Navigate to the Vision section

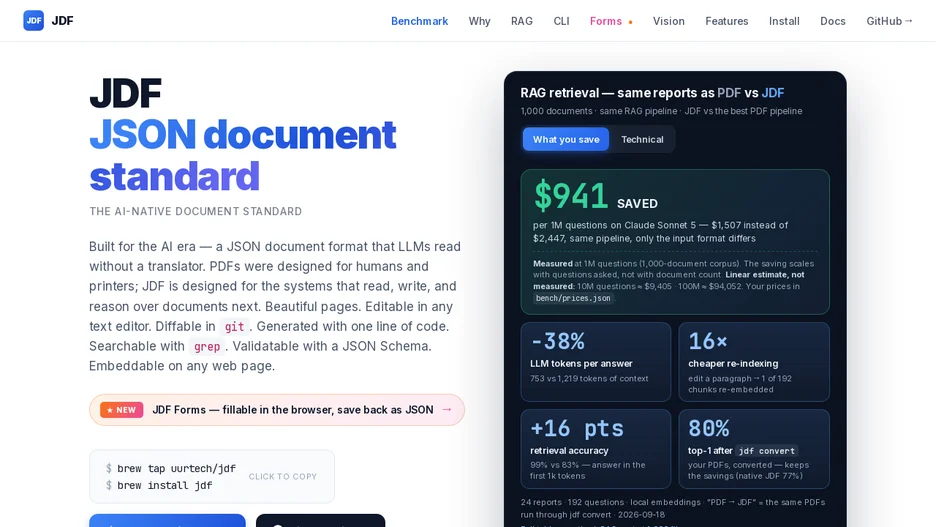tap(669, 21)
